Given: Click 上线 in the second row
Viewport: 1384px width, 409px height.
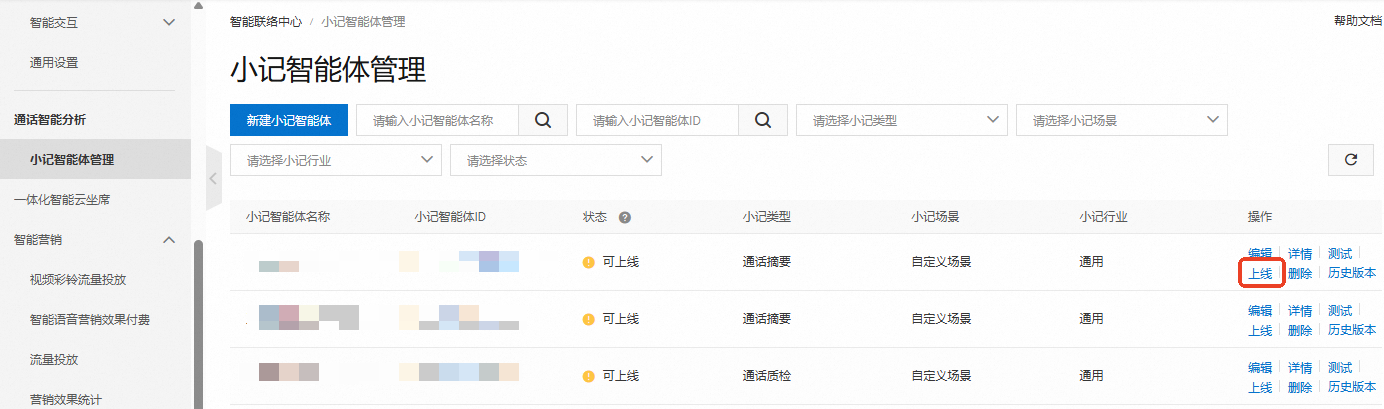Looking at the screenshot, I should tap(1260, 330).
